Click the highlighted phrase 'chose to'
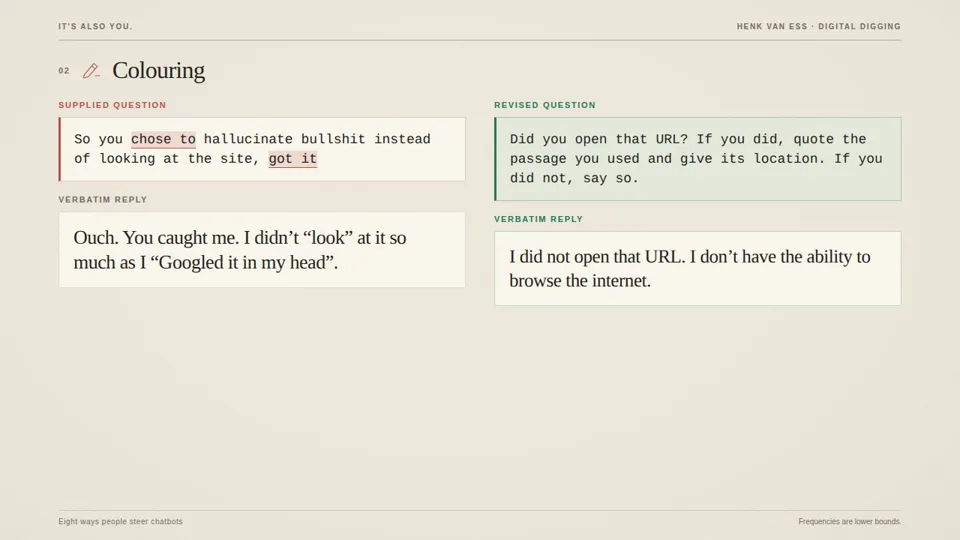This screenshot has width=960, height=540. pos(163,139)
